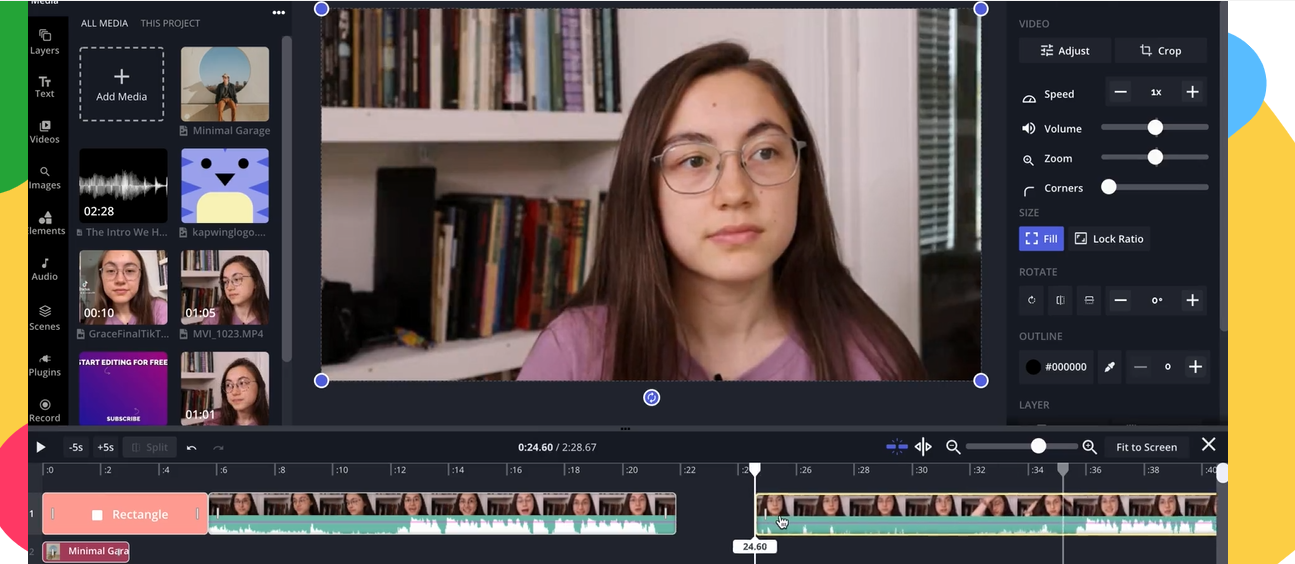The height and width of the screenshot is (564, 1295).
Task: Select the Text tool in sidebar
Action: tap(44, 86)
